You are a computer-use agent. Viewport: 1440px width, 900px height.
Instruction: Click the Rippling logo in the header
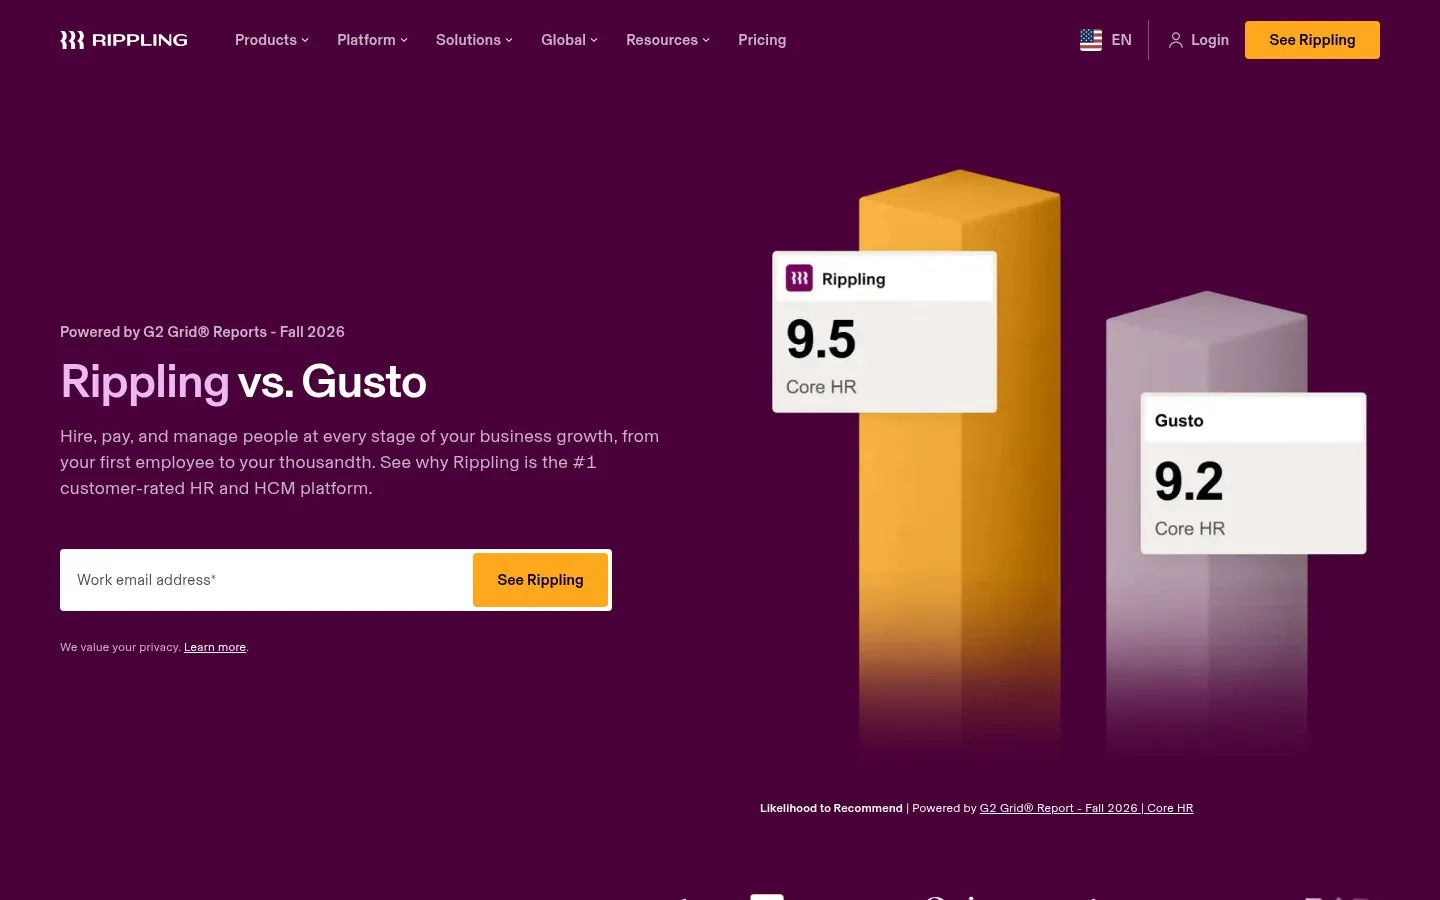124,40
